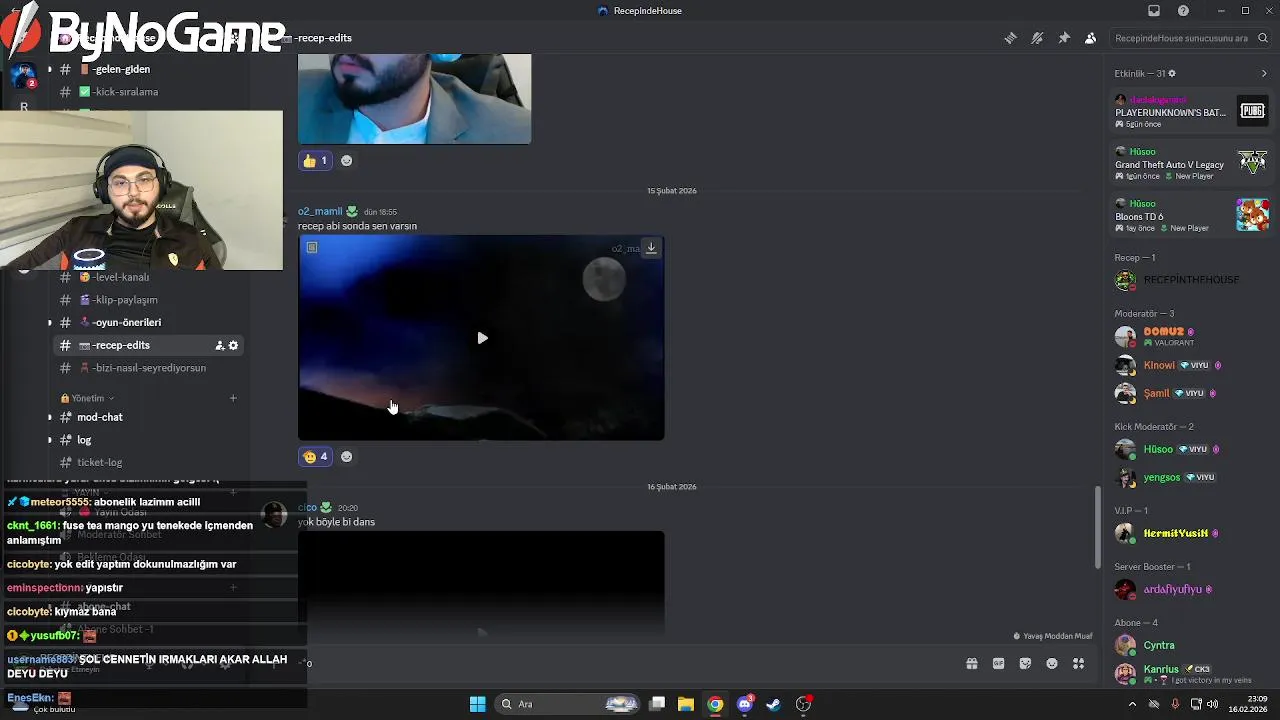Screen dimensions: 1280x720
Task: Open -recep-edits channel settings gear
Action: 233,345
